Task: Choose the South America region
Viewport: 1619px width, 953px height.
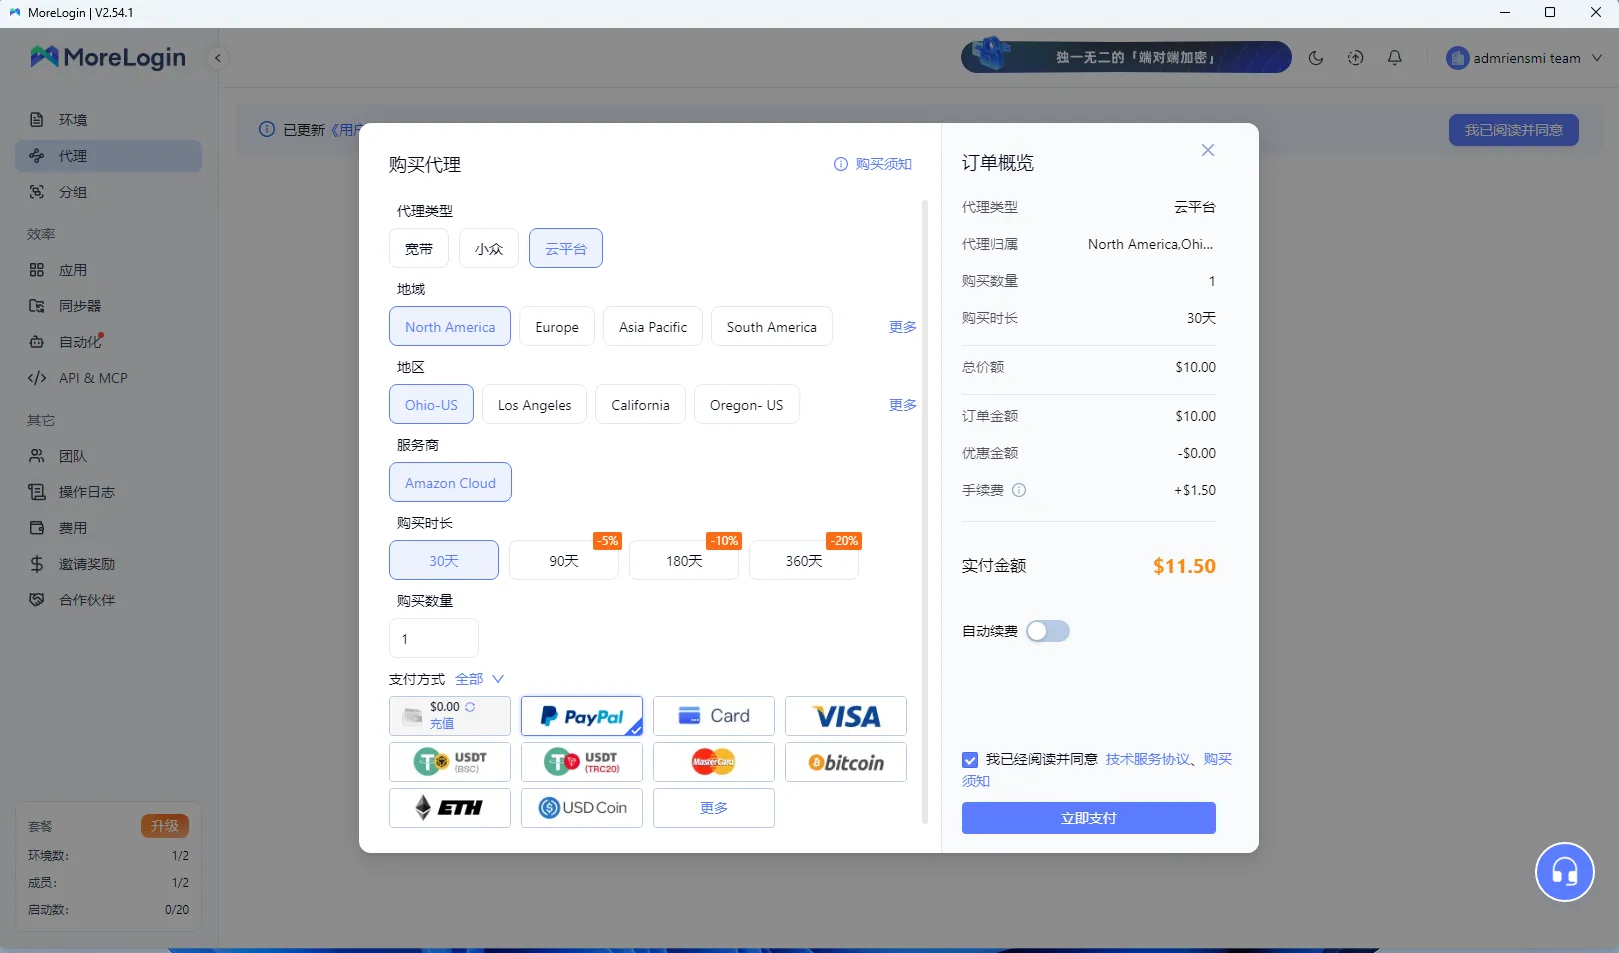Action: pos(772,326)
